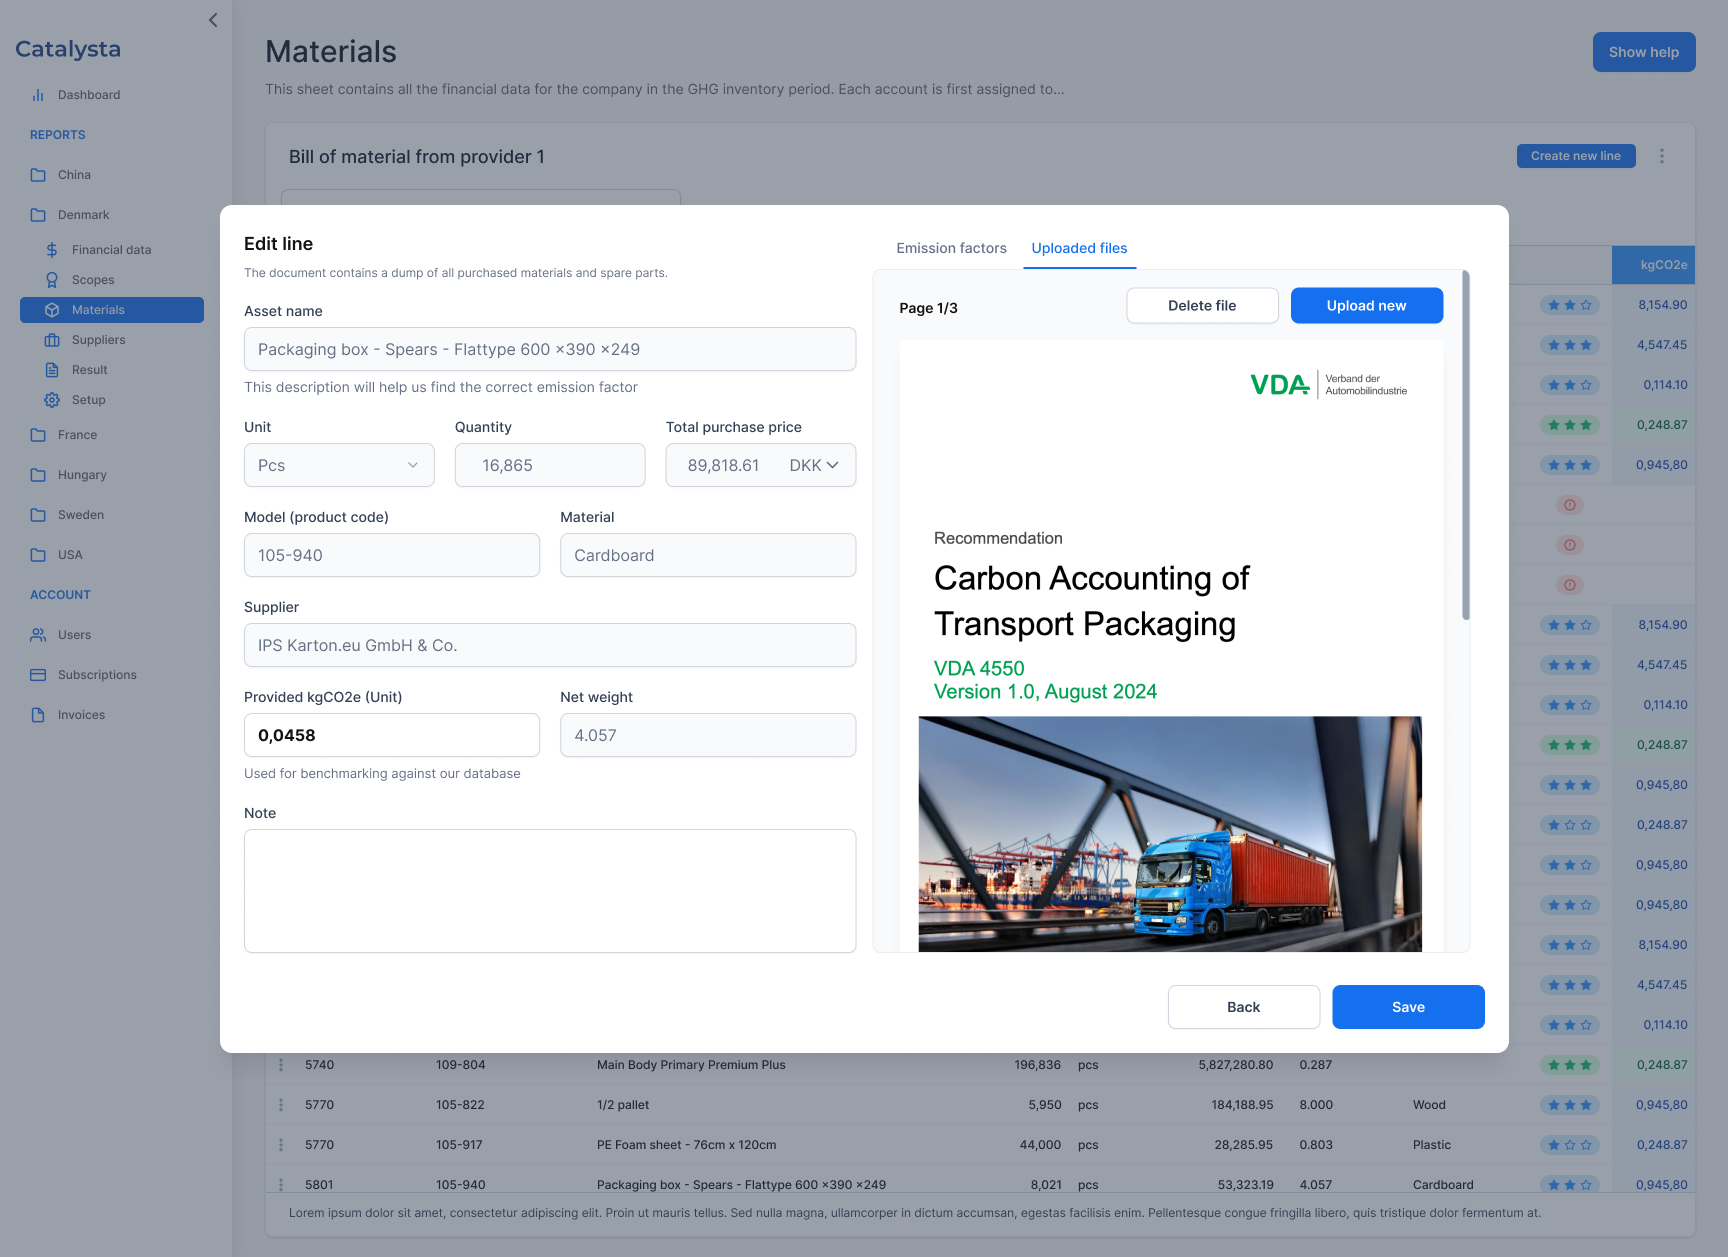
Task: Open the DKK currency dropdown
Action: point(814,465)
